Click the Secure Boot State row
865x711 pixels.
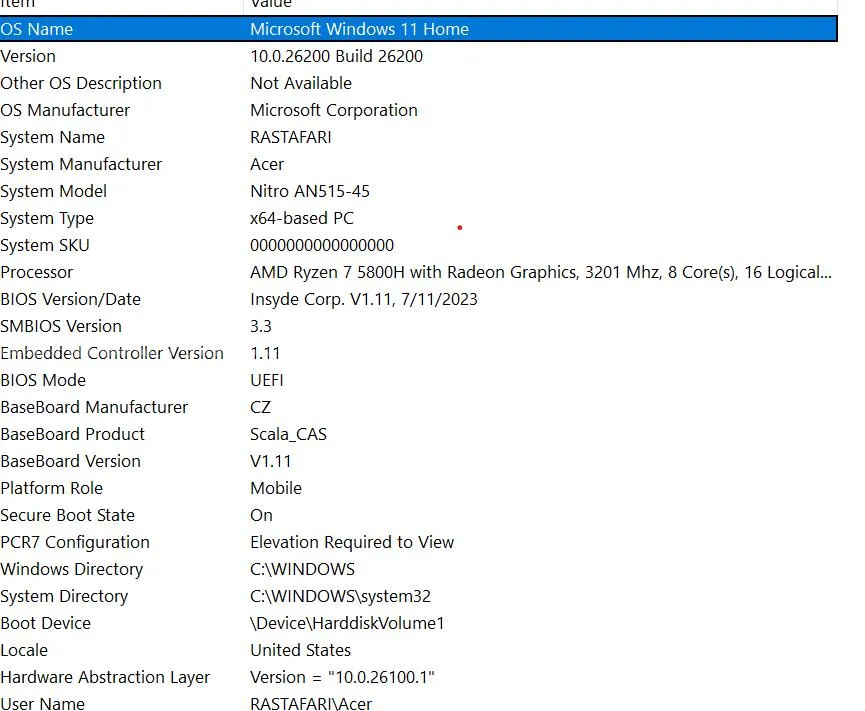coord(67,515)
